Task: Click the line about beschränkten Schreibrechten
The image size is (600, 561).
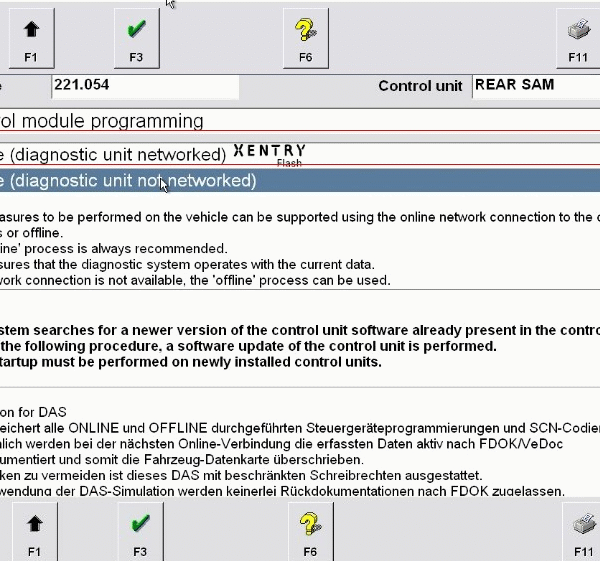Action: (241, 476)
